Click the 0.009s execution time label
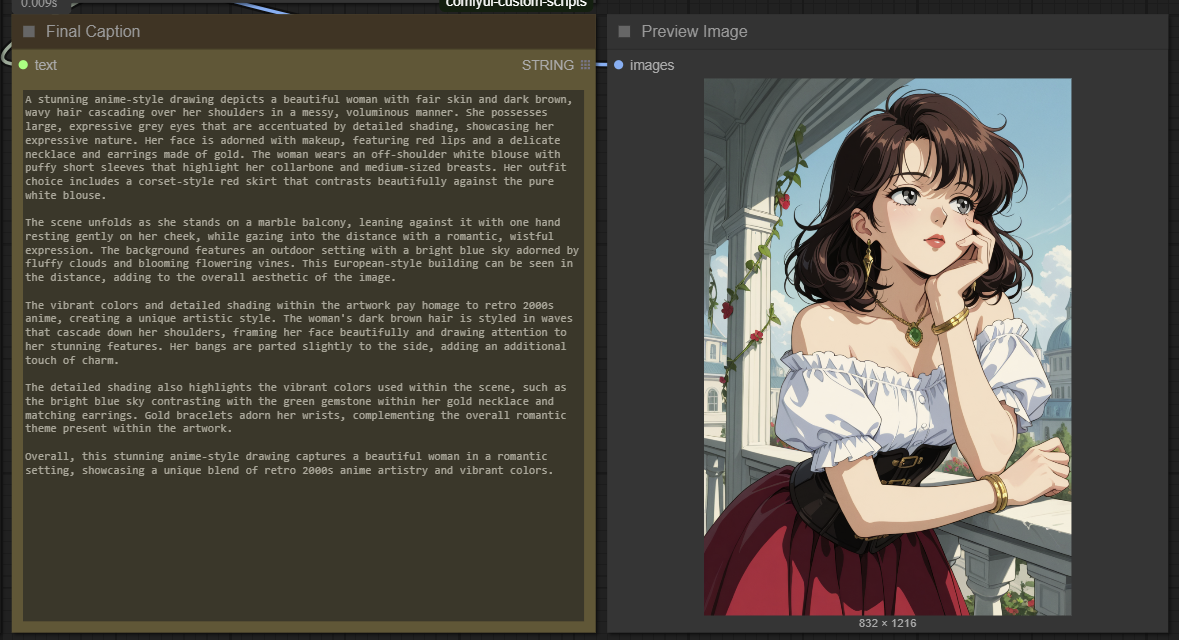The height and width of the screenshot is (640, 1179). click(39, 4)
